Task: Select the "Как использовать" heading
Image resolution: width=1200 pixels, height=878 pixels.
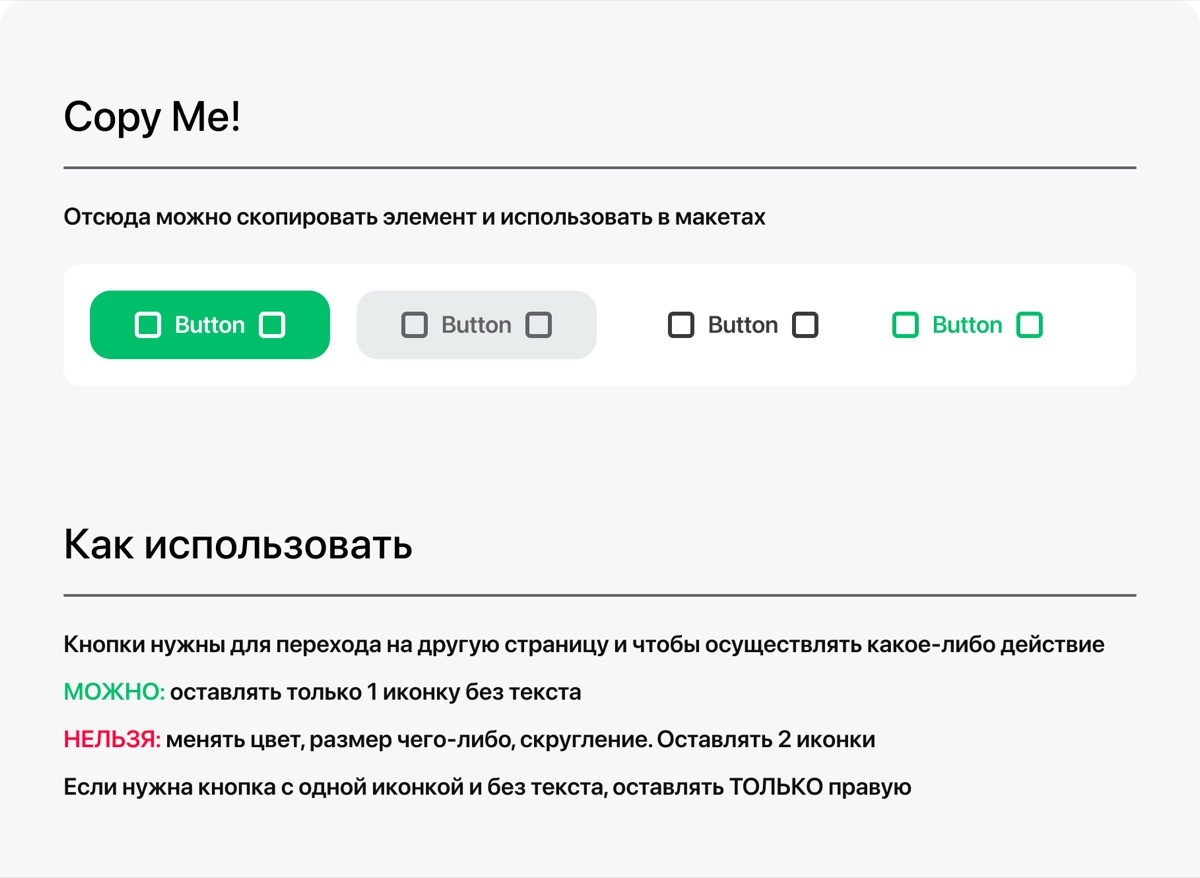Action: [x=238, y=546]
